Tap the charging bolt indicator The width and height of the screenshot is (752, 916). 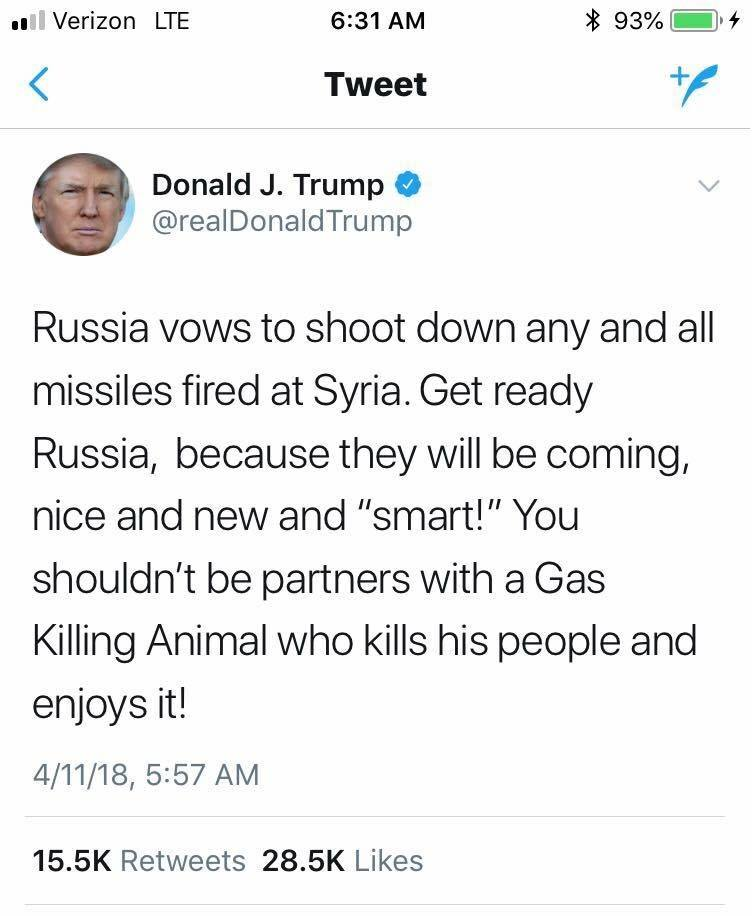point(736,21)
